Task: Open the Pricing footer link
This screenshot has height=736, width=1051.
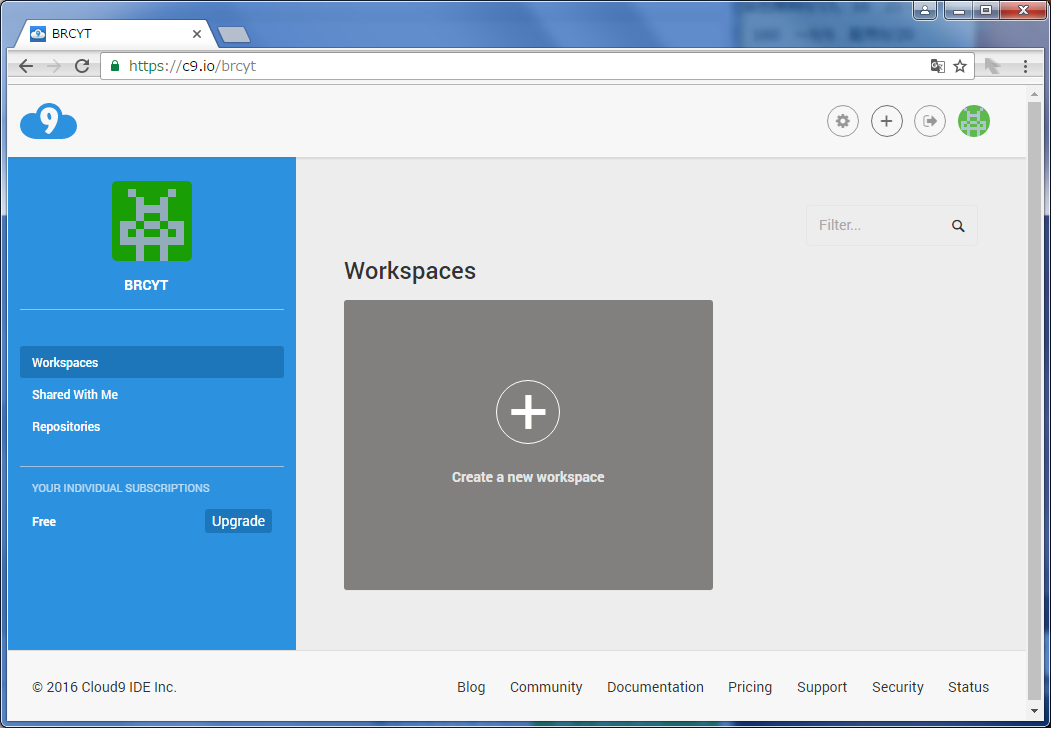Action: pos(750,687)
